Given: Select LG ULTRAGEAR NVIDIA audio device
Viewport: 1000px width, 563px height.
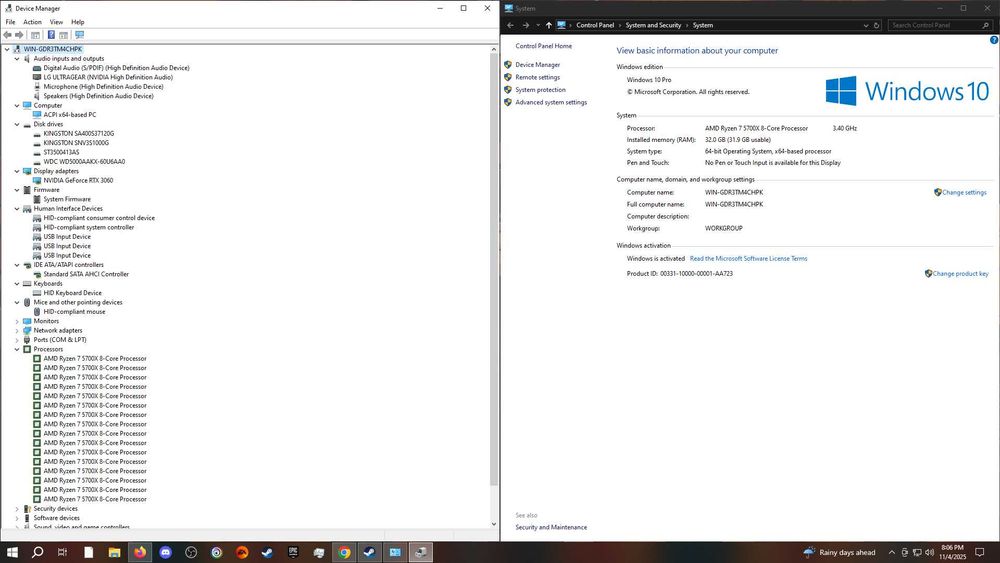Looking at the screenshot, I should click(108, 77).
